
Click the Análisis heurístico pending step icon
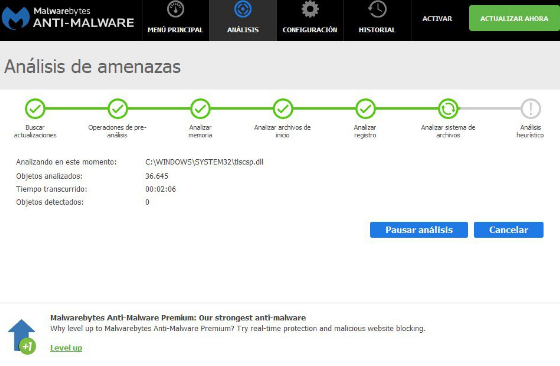[531, 109]
